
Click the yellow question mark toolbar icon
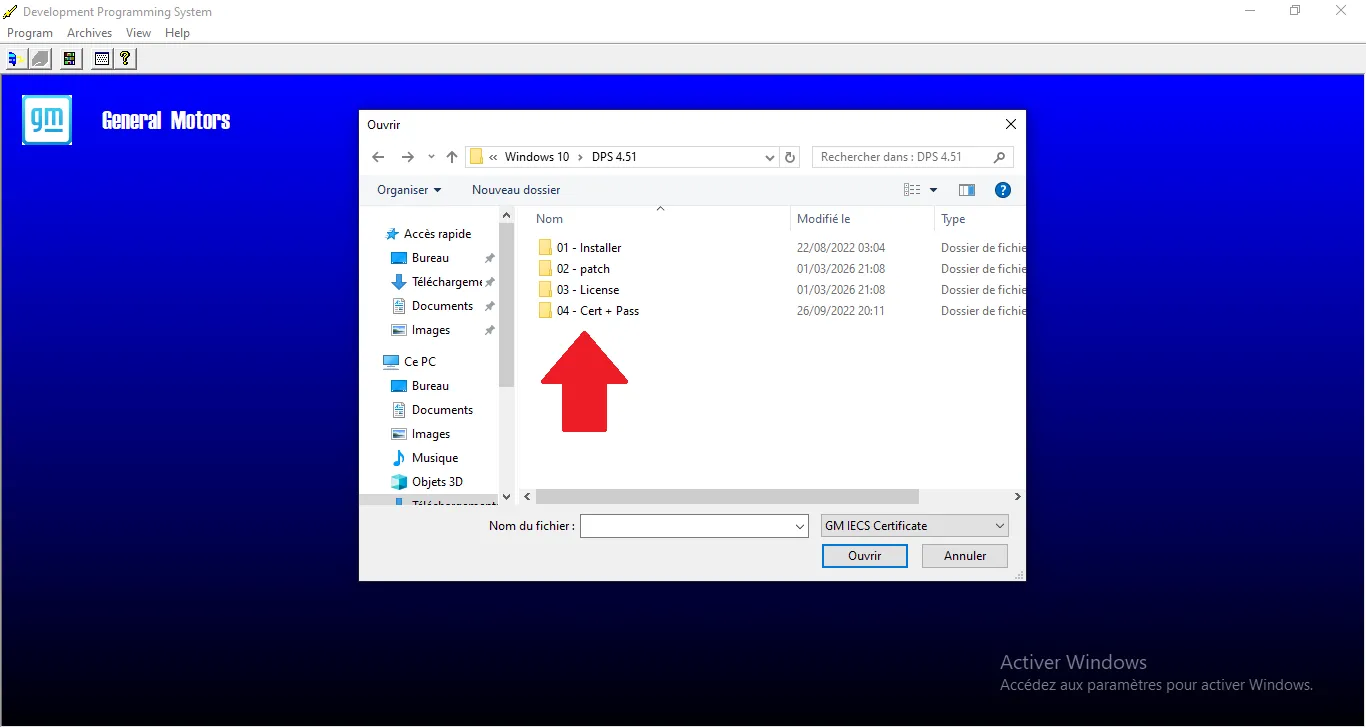[x=125, y=59]
